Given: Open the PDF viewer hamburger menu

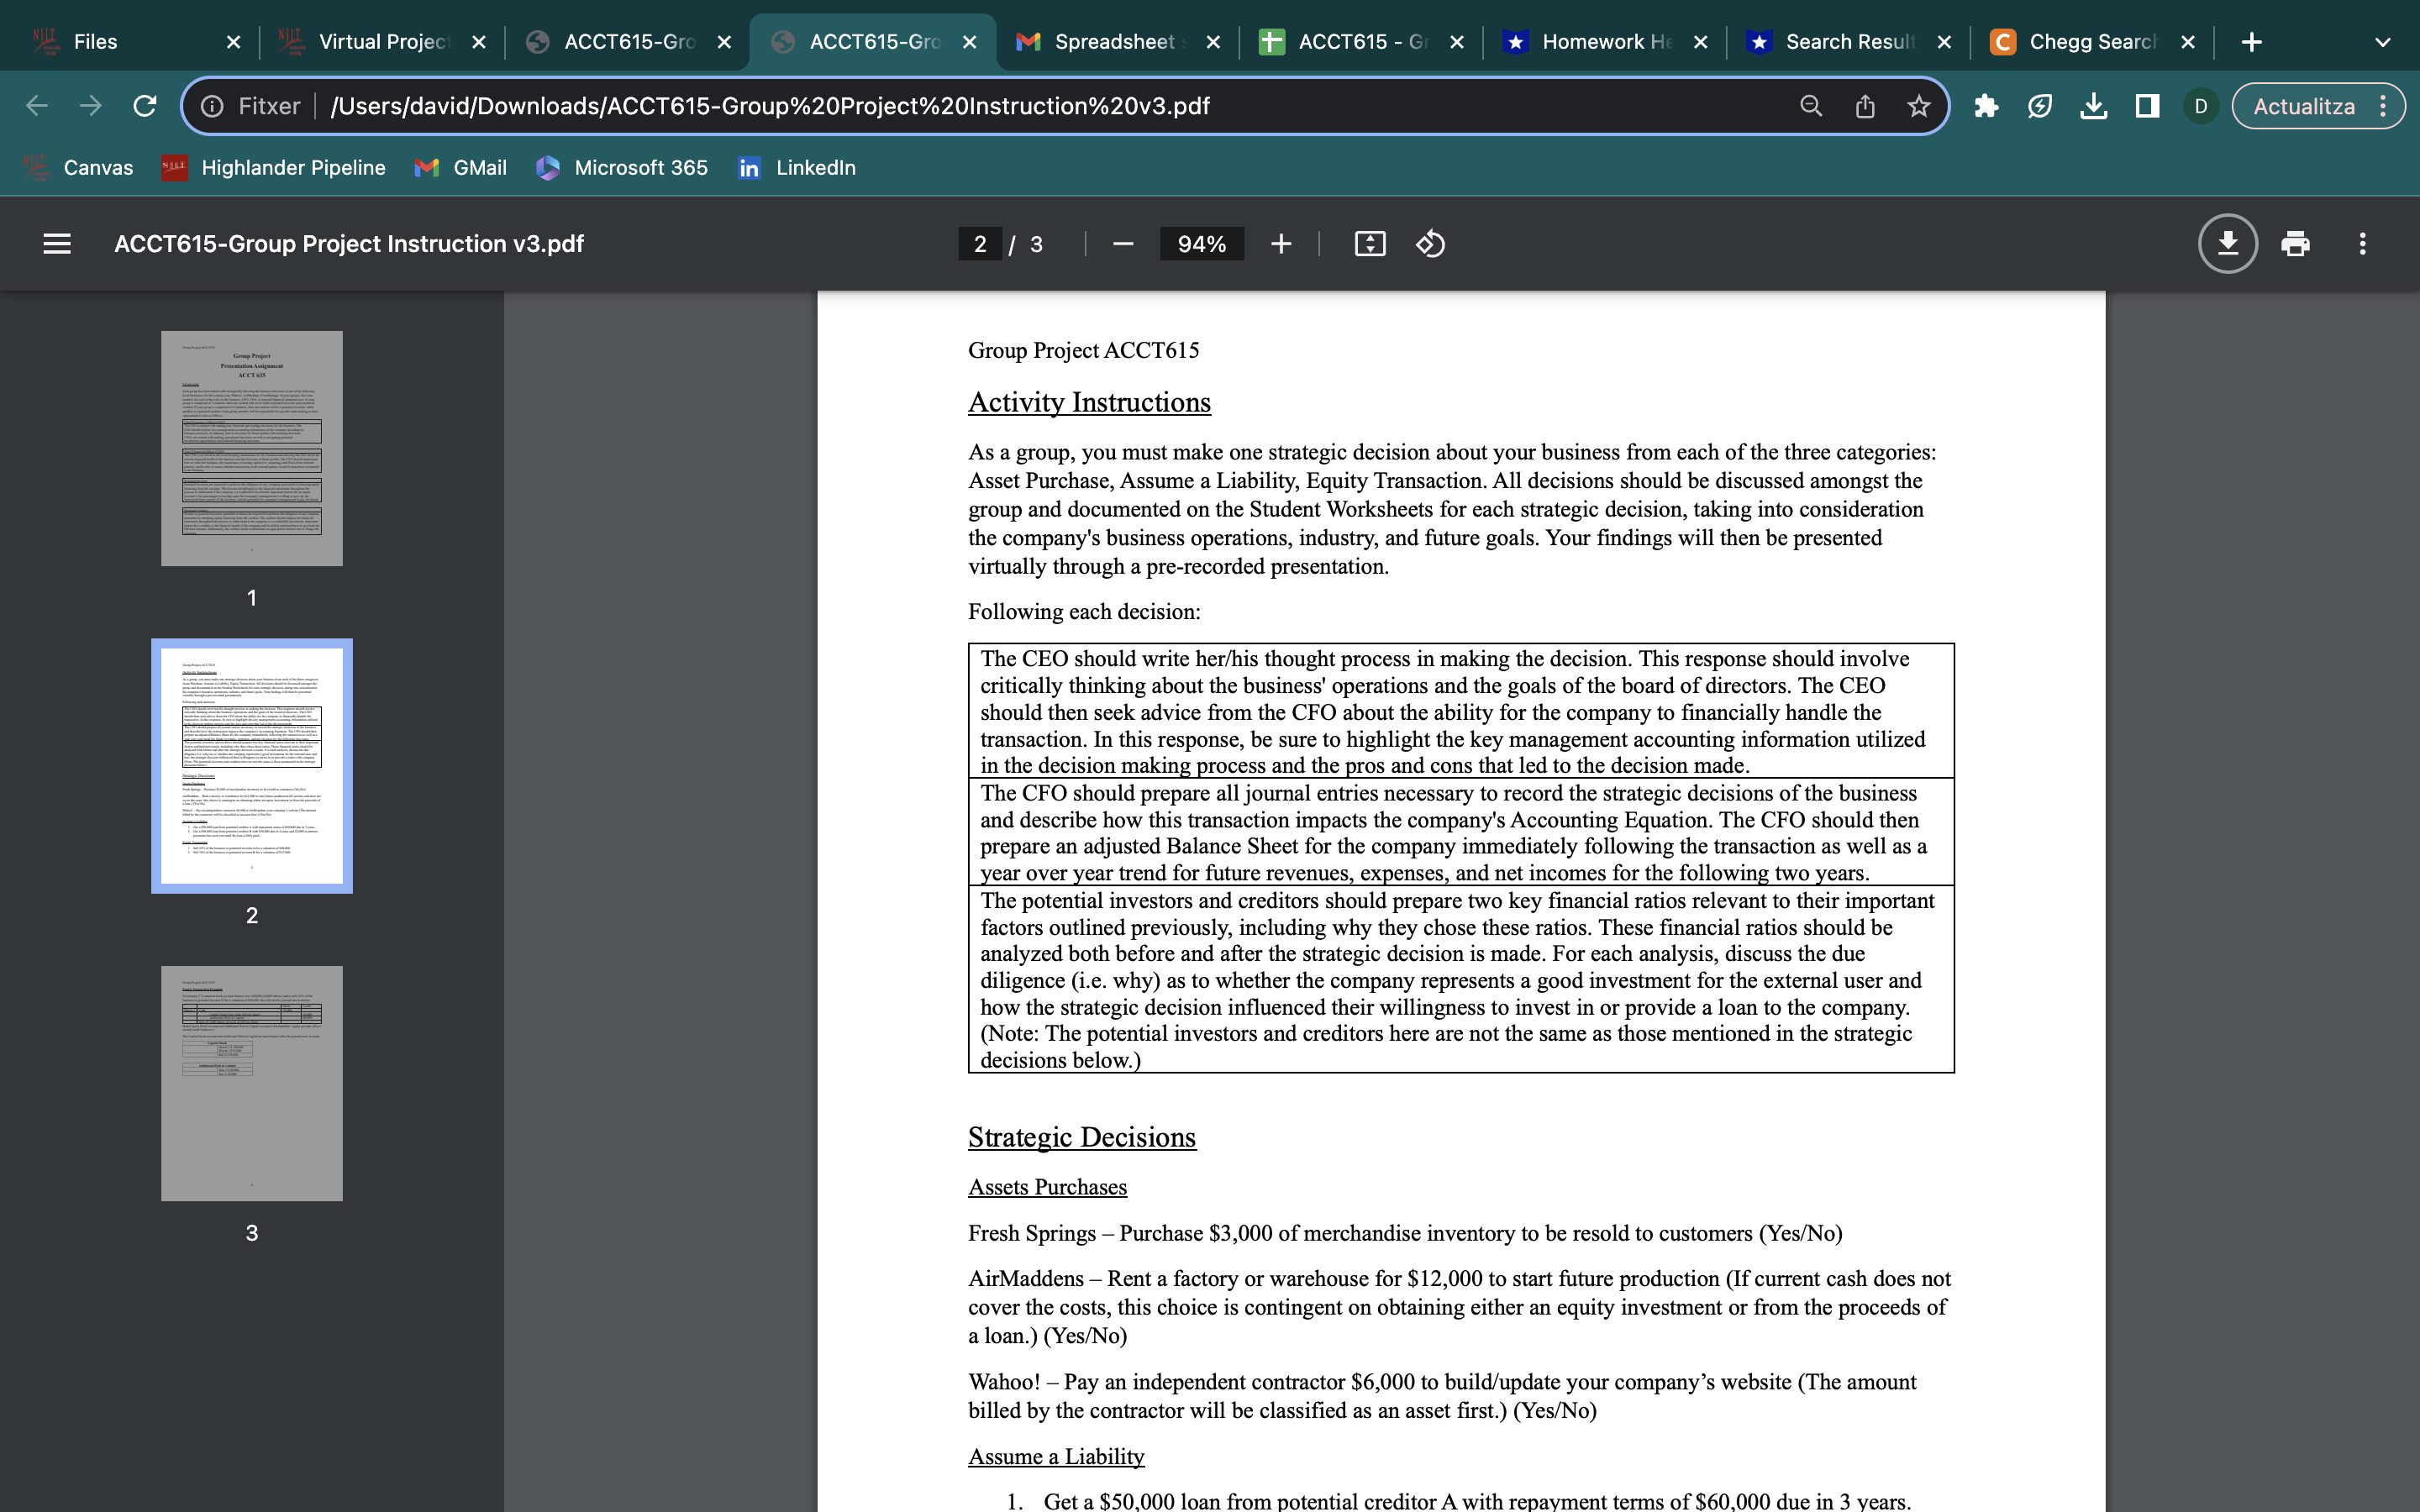Looking at the screenshot, I should pyautogui.click(x=57, y=243).
